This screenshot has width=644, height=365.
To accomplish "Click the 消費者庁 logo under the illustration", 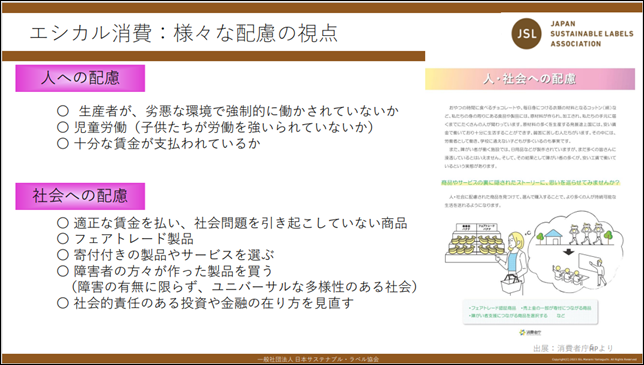I will pos(530,332).
